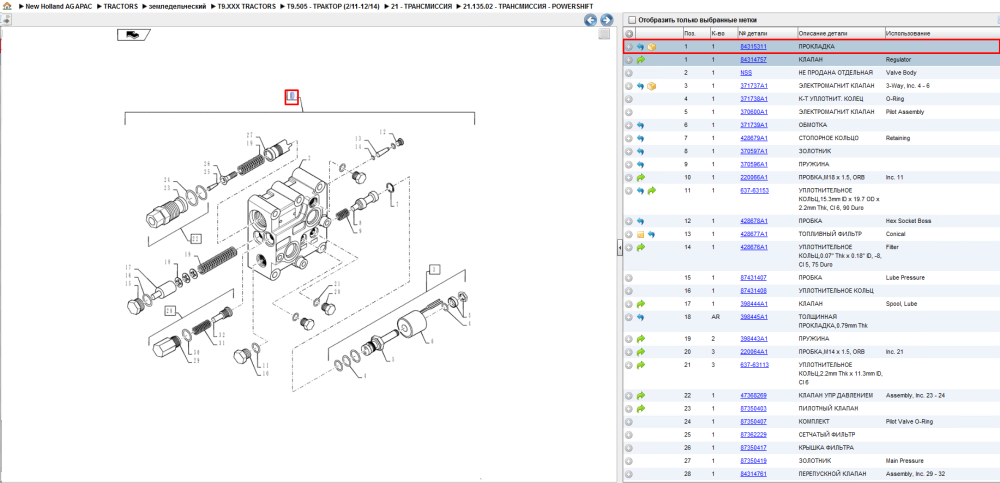The height and width of the screenshot is (483, 1000).
Task: Select 'Valve Body' usage text
Action: [x=901, y=73]
